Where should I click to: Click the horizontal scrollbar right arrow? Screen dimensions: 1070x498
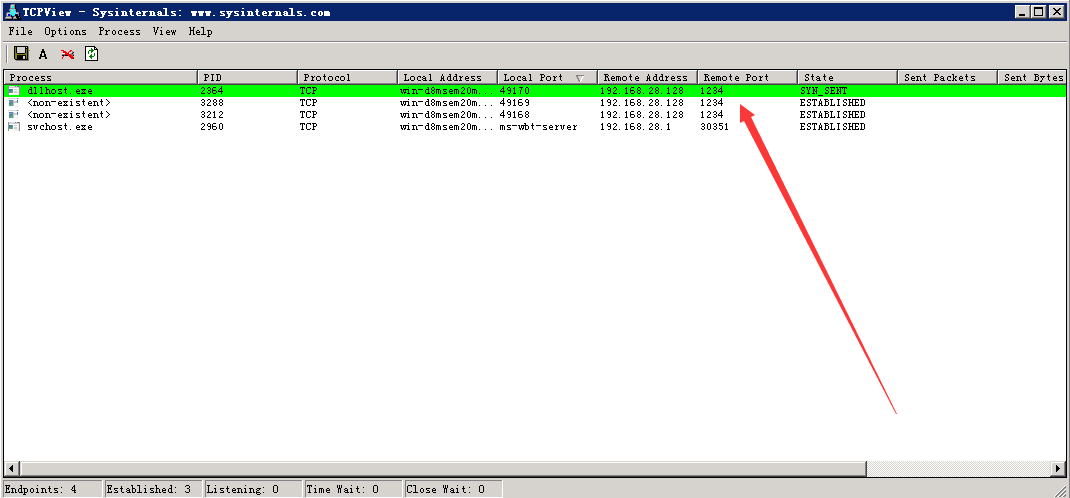(x=1058, y=468)
